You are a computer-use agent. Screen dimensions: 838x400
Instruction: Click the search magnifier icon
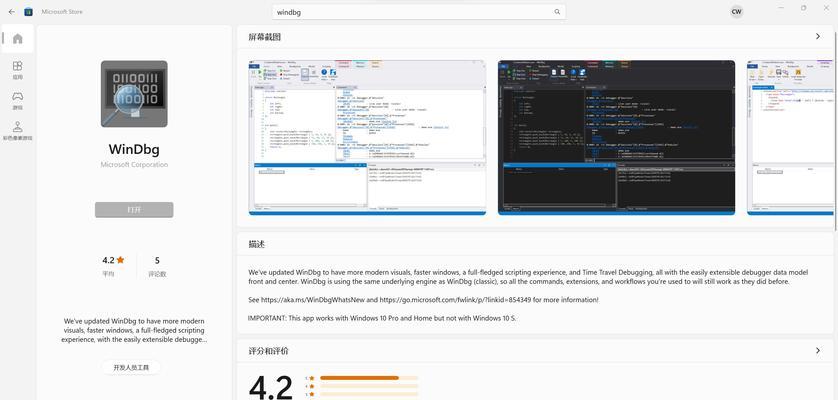(557, 12)
